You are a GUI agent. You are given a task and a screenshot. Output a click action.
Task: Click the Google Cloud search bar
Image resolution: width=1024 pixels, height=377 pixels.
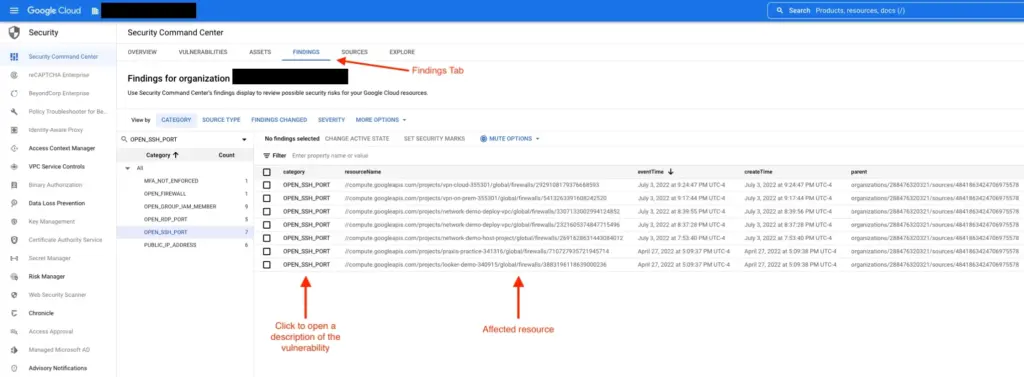click(895, 10)
